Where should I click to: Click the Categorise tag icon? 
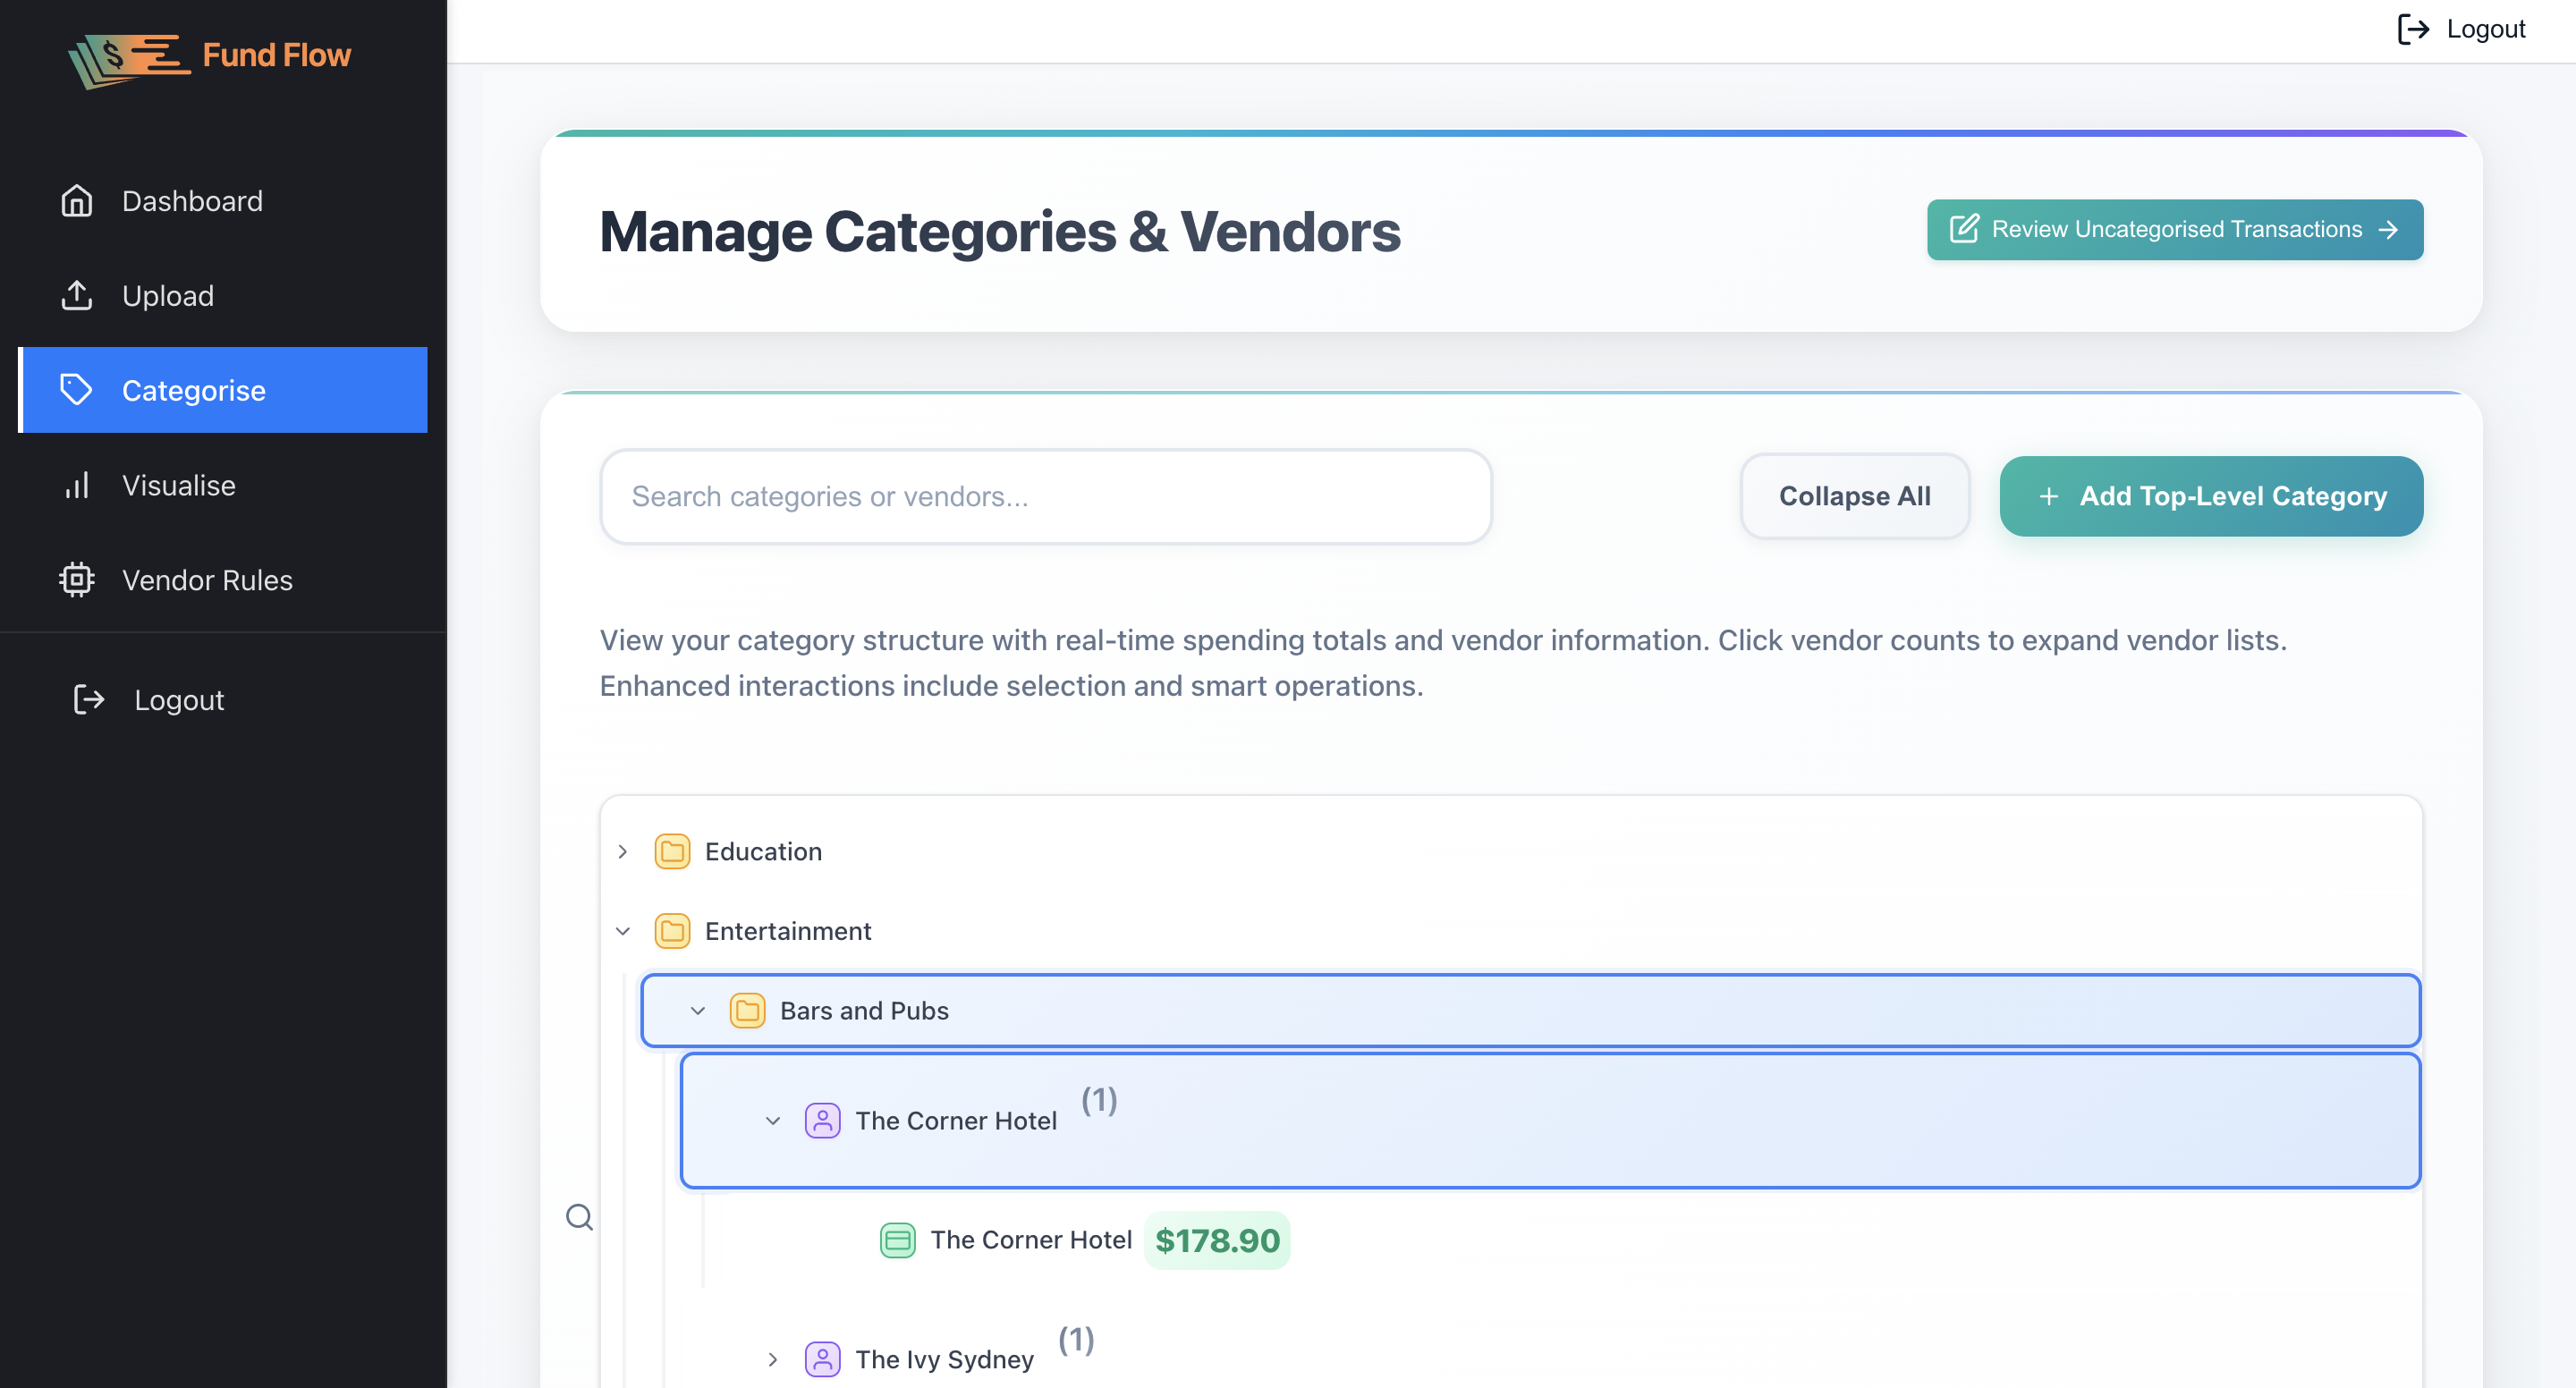point(76,390)
